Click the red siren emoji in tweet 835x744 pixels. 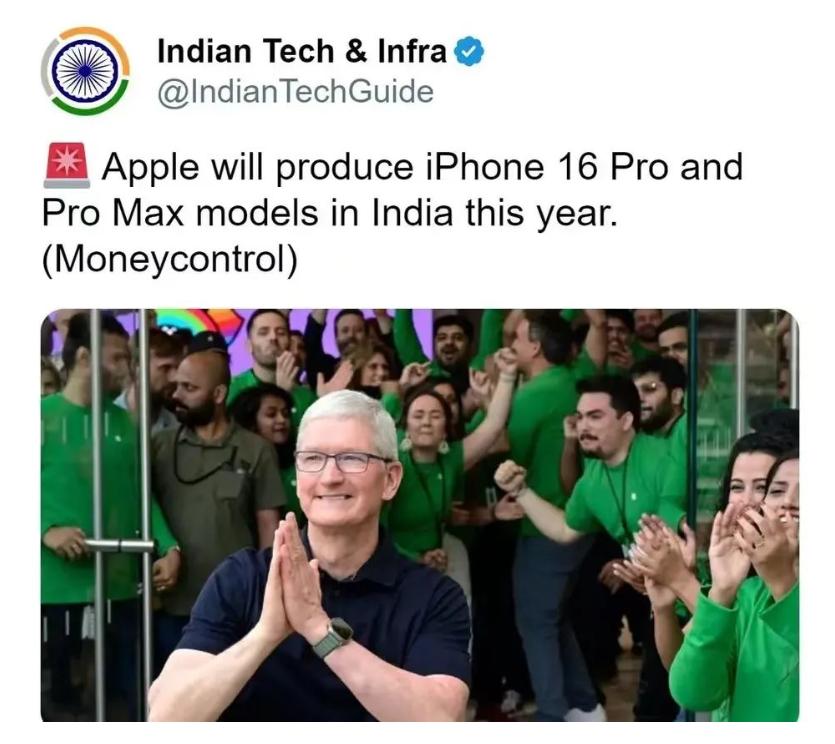point(67,166)
